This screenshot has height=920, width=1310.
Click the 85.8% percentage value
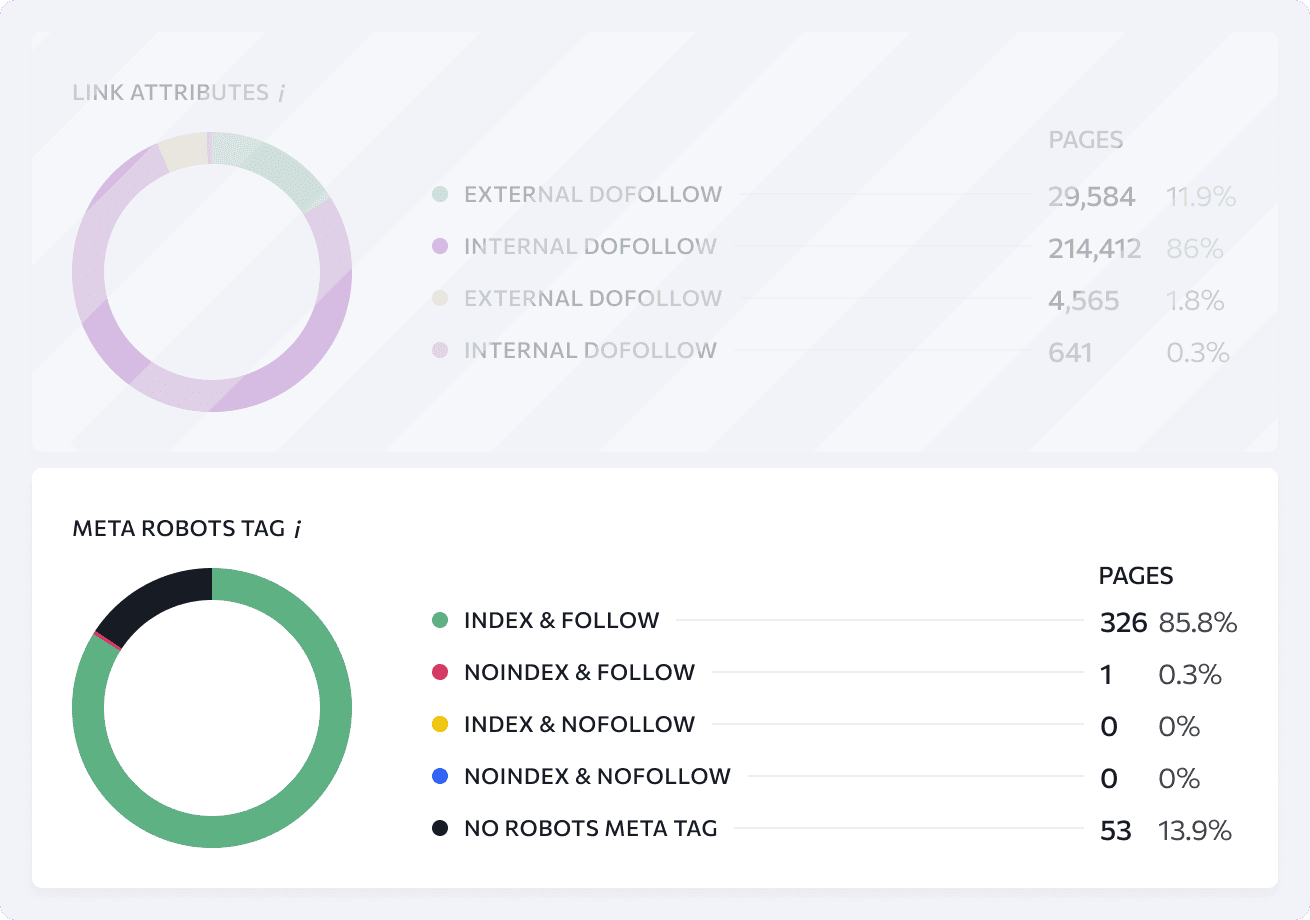(x=1198, y=623)
